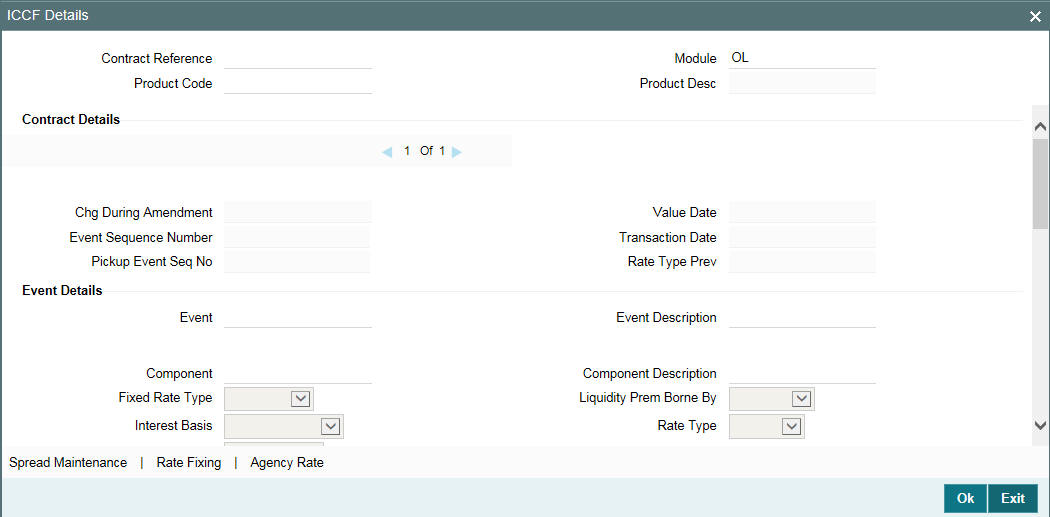Focus the Component input field
The width and height of the screenshot is (1050, 517).
click(298, 373)
